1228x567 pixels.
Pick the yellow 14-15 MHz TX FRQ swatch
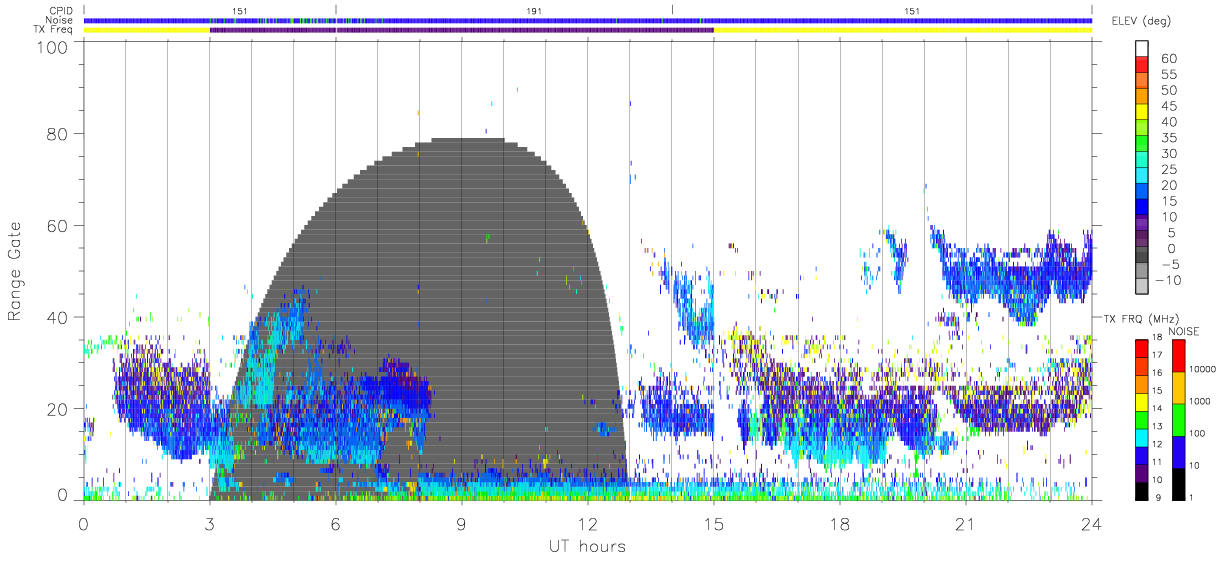[x=1141, y=401]
